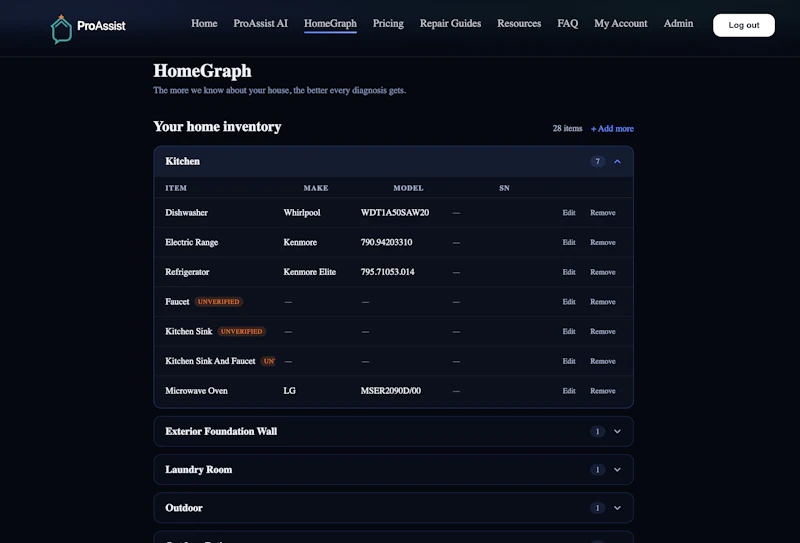The image size is (800, 543).
Task: Open the Pricing page
Action: [388, 23]
